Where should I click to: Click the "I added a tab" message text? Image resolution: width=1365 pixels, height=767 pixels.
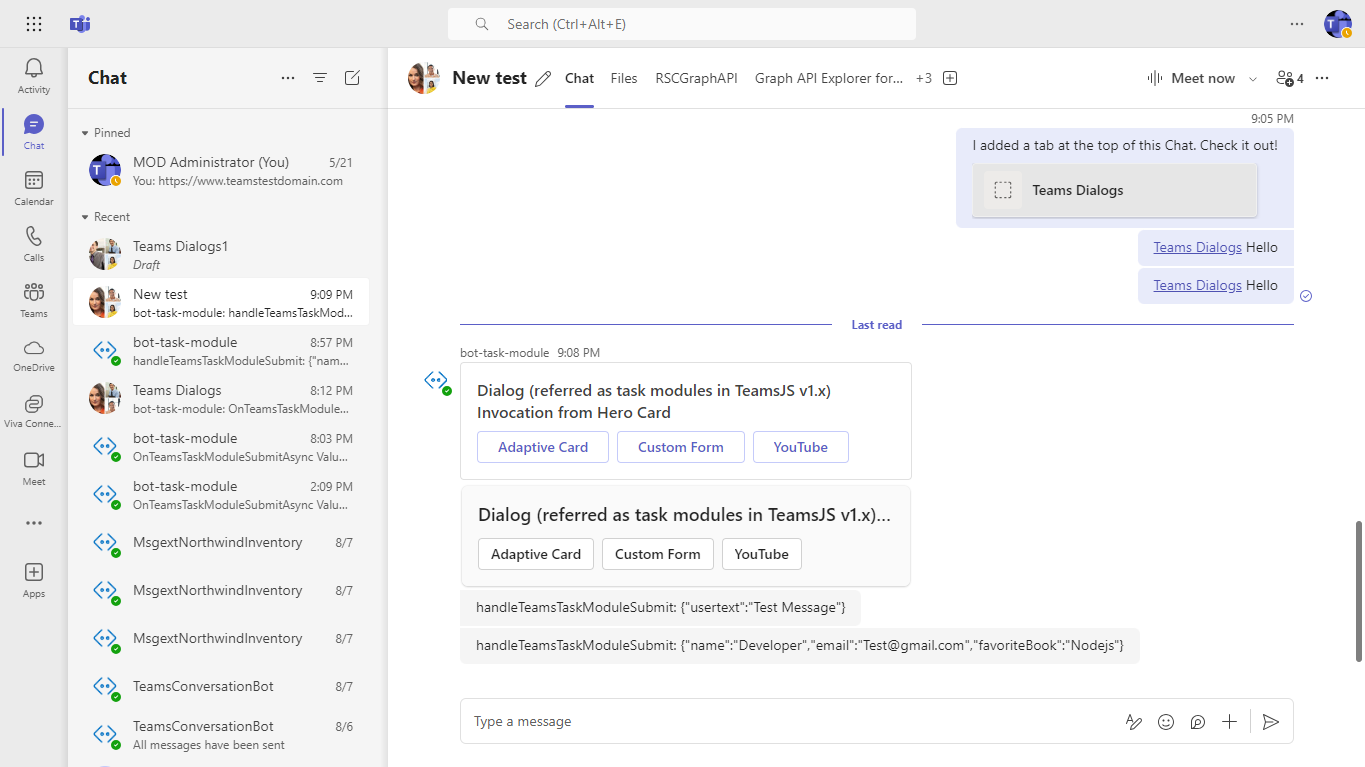[x=1125, y=145]
